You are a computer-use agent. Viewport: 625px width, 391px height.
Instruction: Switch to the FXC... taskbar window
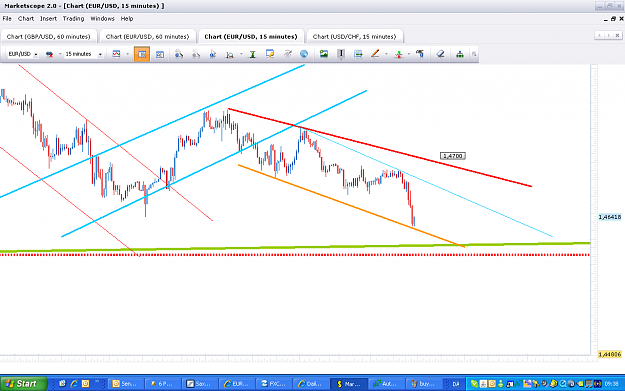pos(274,384)
